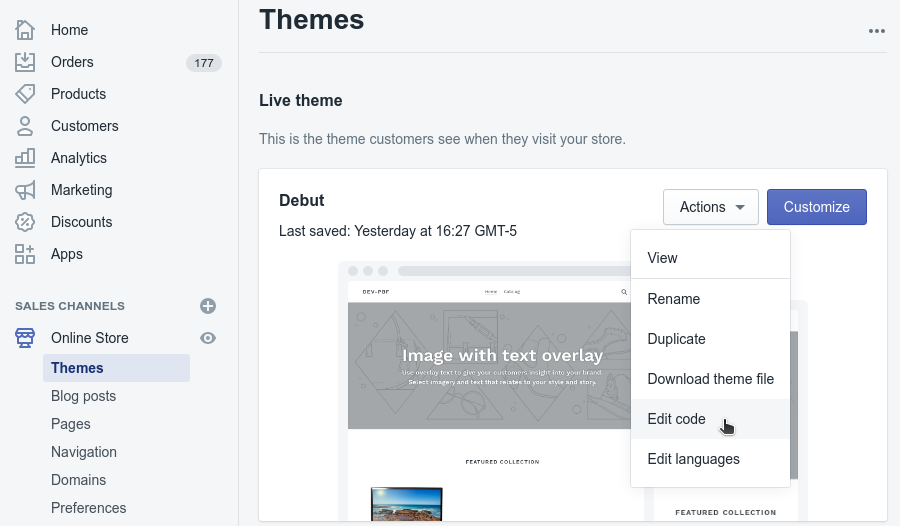
Task: Open the three-dot more options menu
Action: pyautogui.click(x=877, y=31)
